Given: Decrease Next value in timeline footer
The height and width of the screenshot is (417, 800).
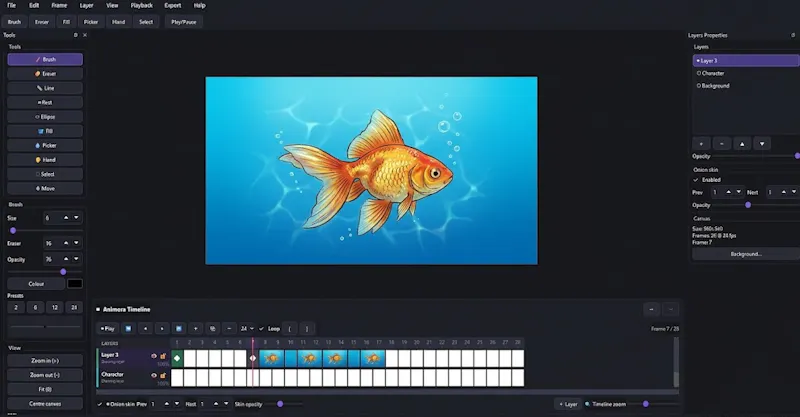Looking at the screenshot, I should click(x=226, y=404).
